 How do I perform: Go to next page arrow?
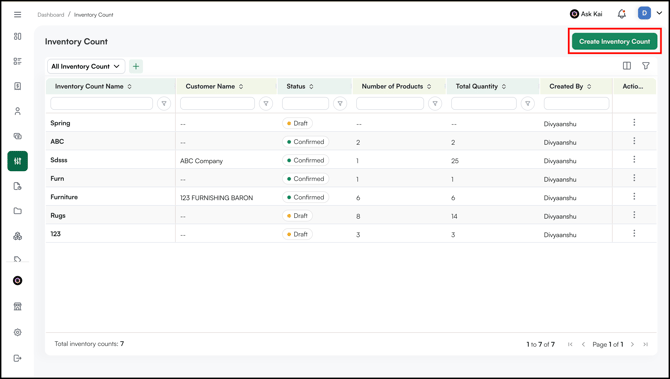click(x=632, y=344)
